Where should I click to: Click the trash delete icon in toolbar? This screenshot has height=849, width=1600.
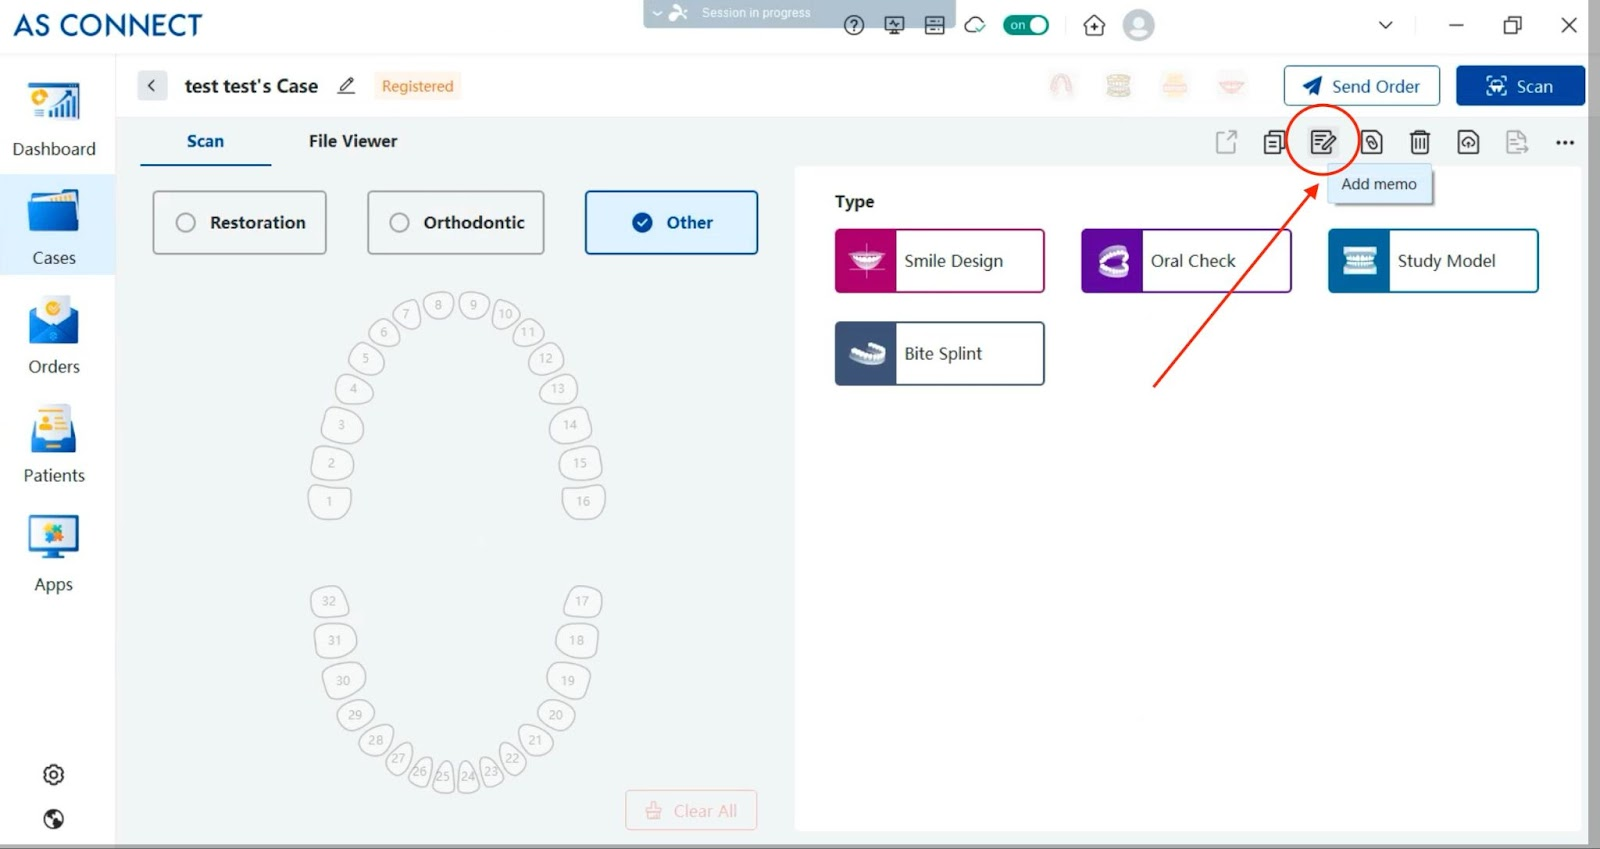tap(1419, 142)
